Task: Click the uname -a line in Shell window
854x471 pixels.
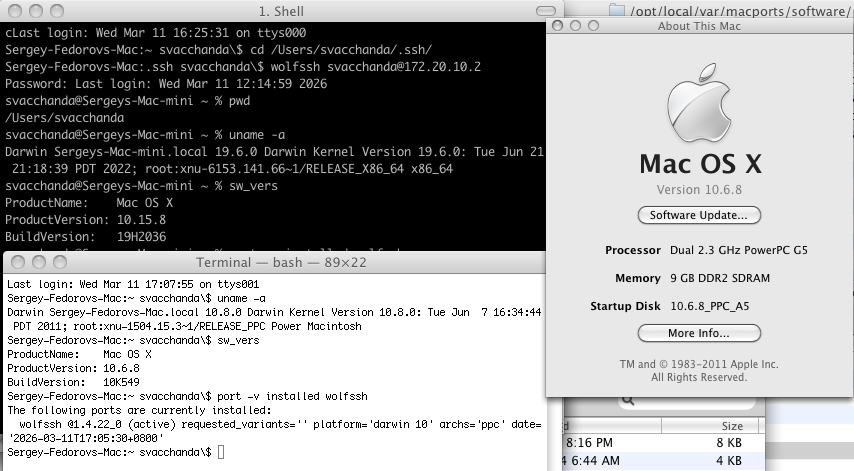Action: (145, 134)
